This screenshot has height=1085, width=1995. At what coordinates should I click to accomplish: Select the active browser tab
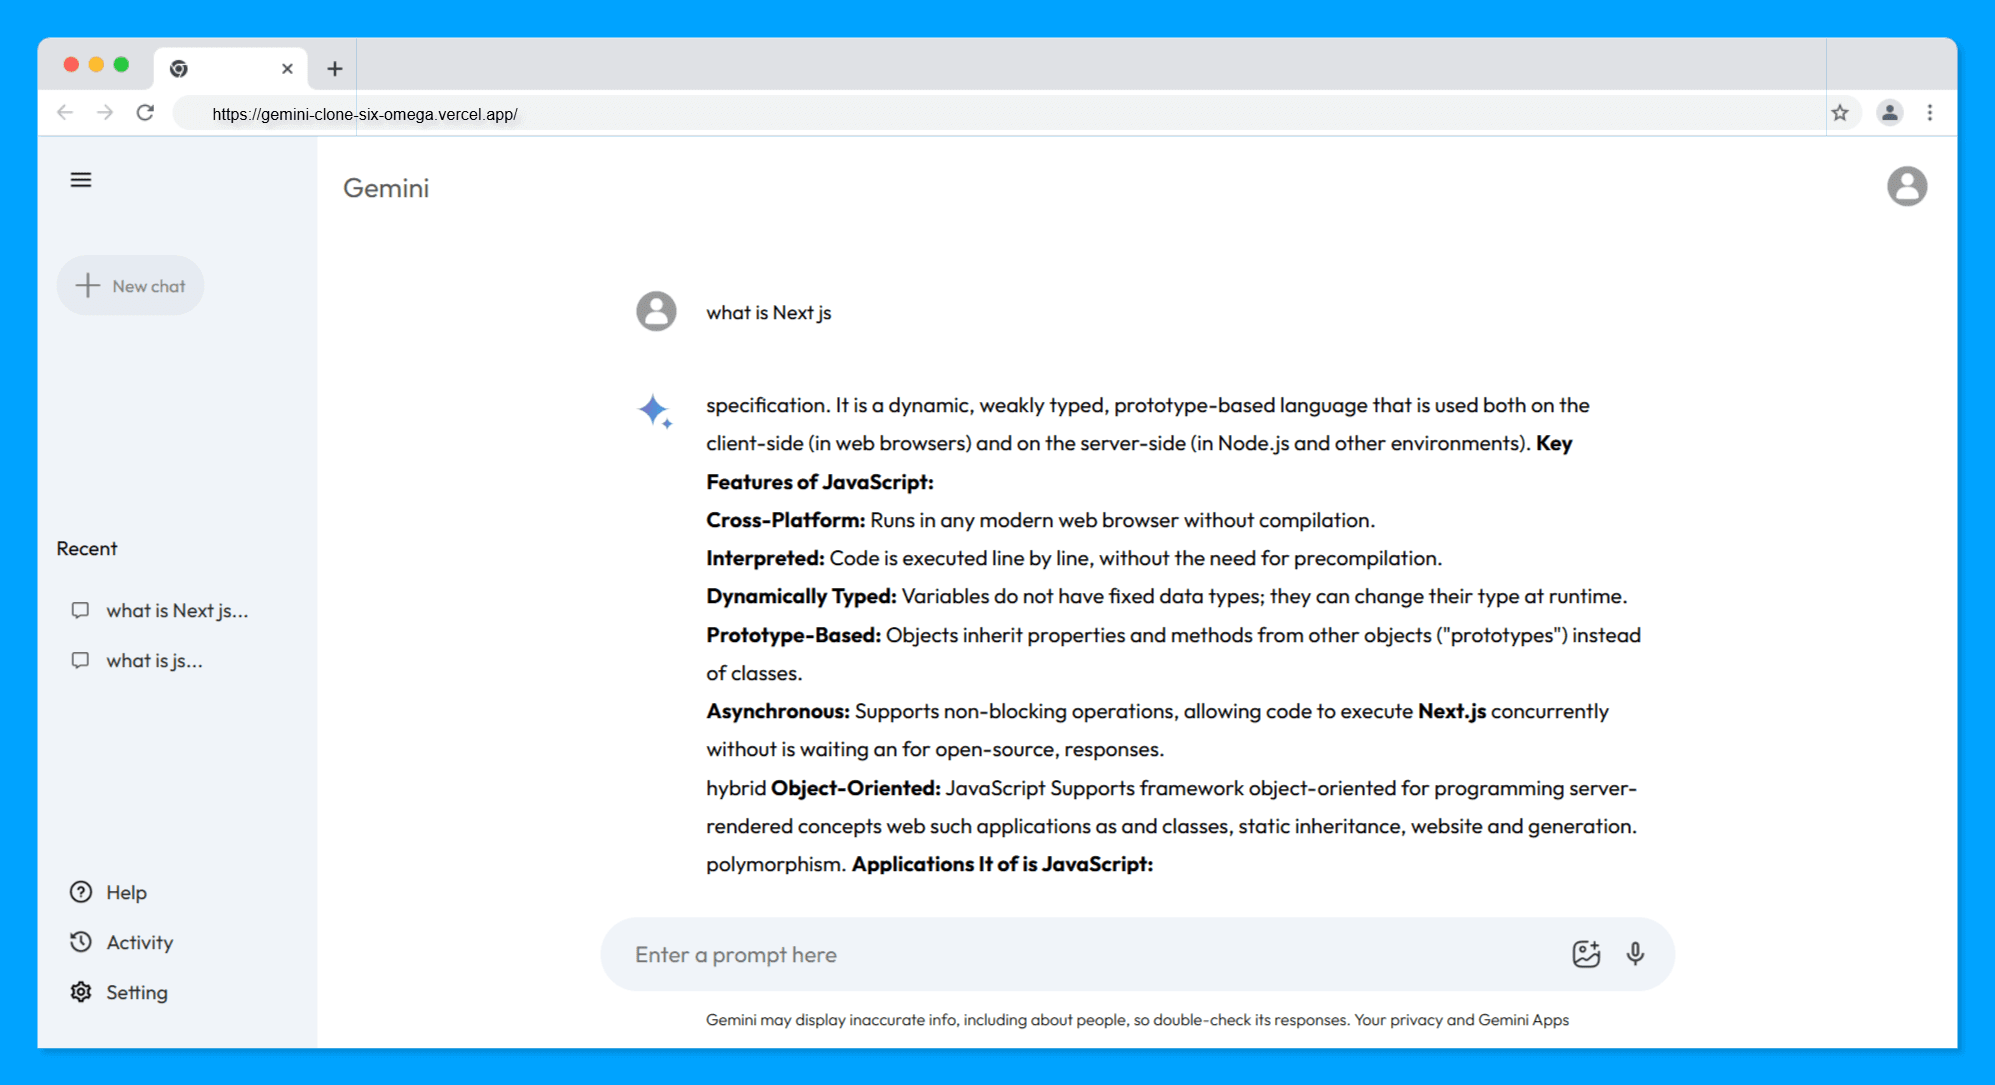[231, 69]
